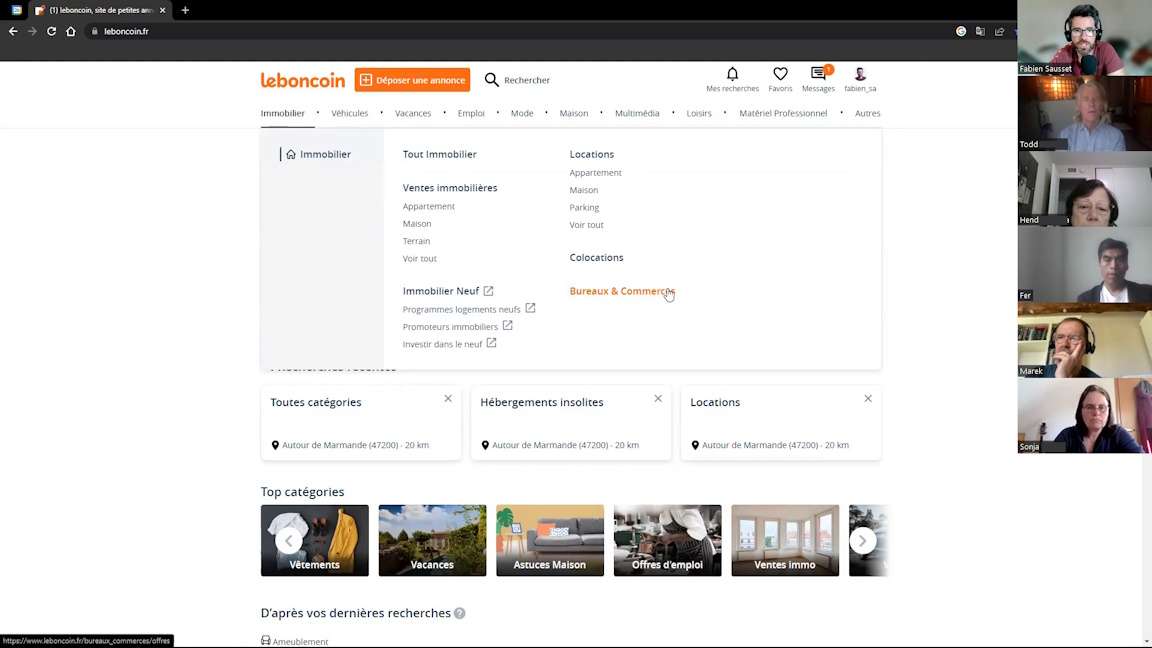Choose Maison under Ventes immobilières

(x=417, y=223)
